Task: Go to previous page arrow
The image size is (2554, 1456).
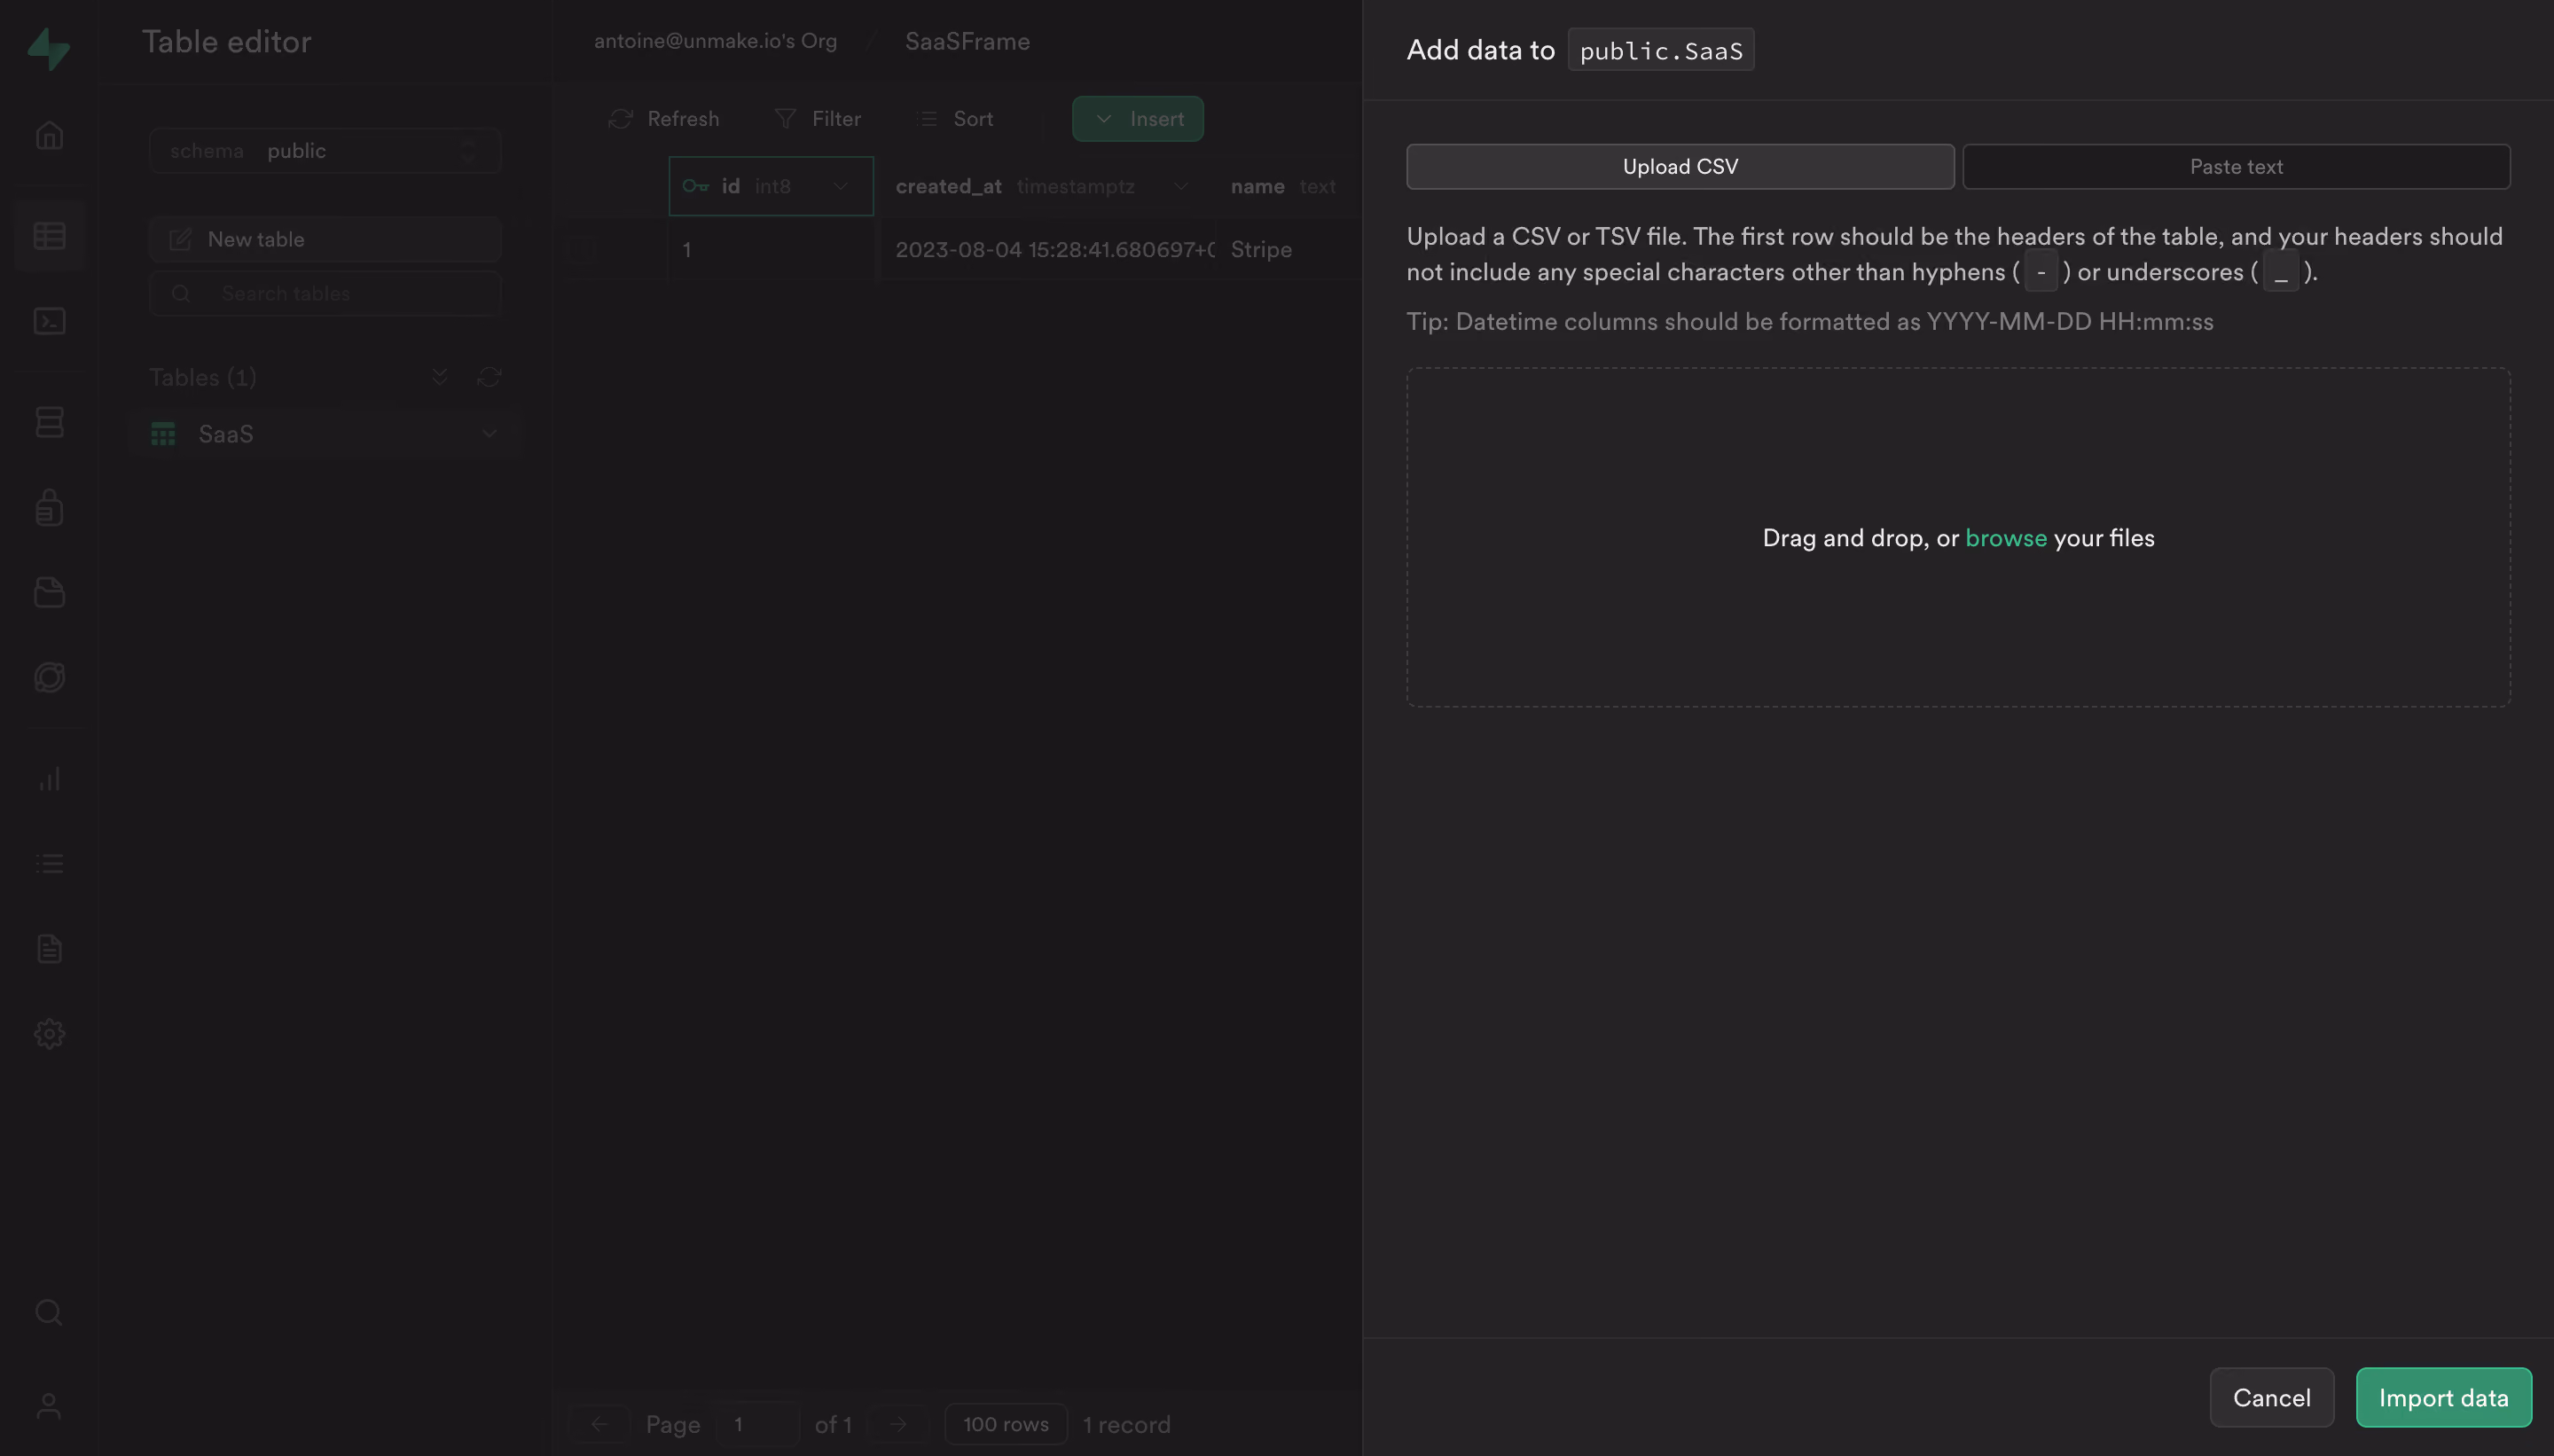Action: click(599, 1424)
